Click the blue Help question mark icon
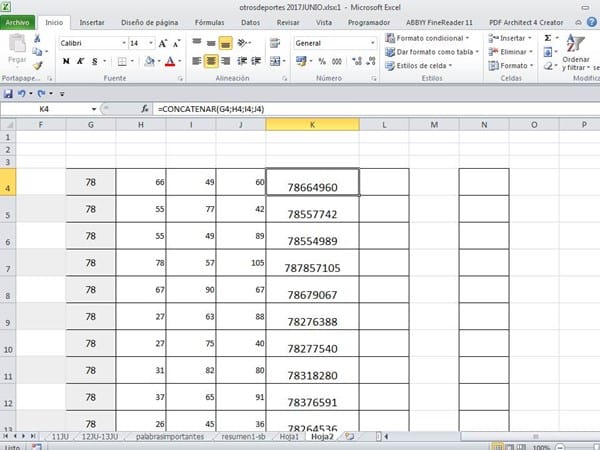The image size is (600, 450). (592, 22)
